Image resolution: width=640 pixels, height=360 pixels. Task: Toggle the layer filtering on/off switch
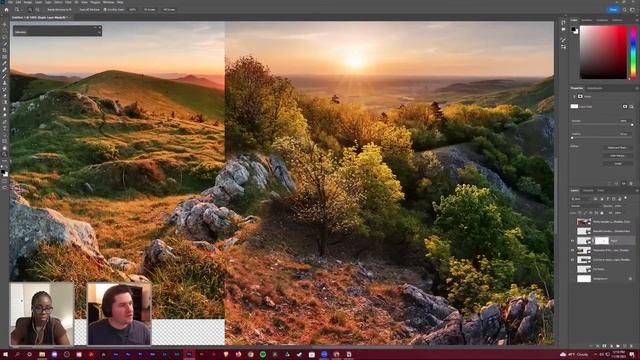[626, 198]
